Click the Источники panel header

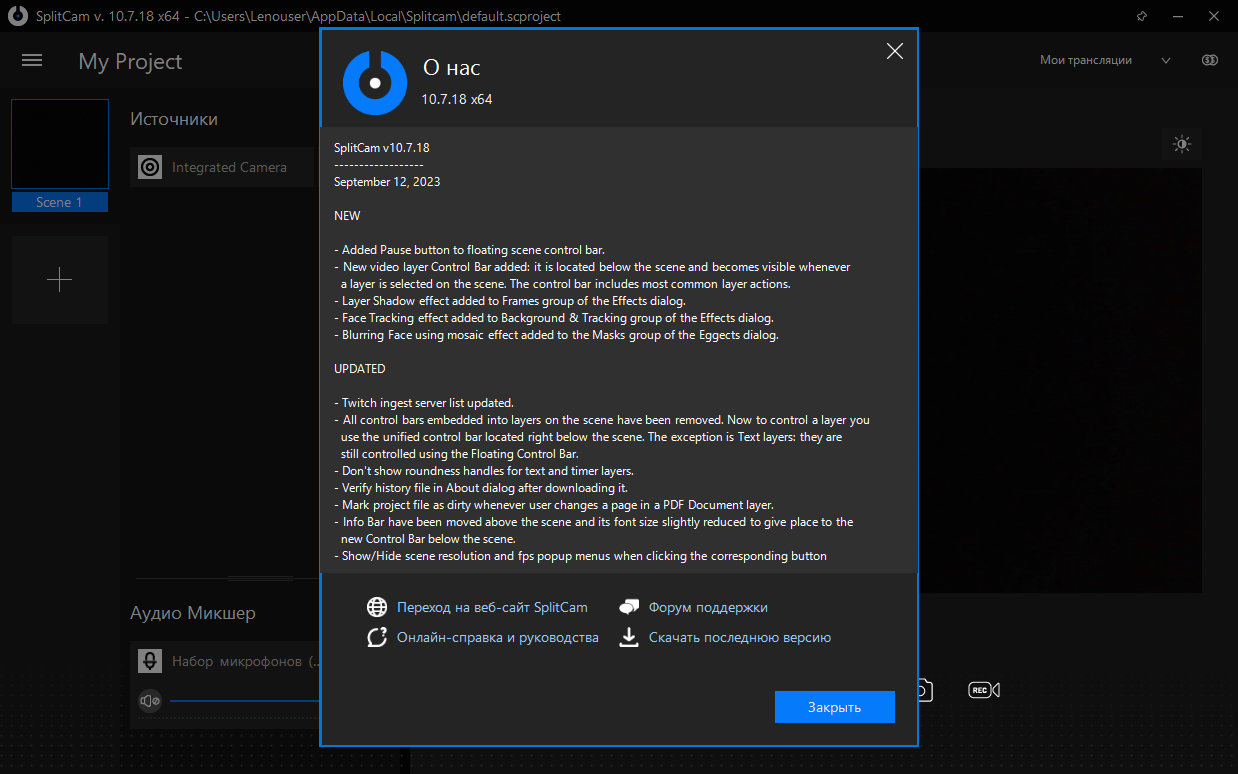(x=174, y=119)
